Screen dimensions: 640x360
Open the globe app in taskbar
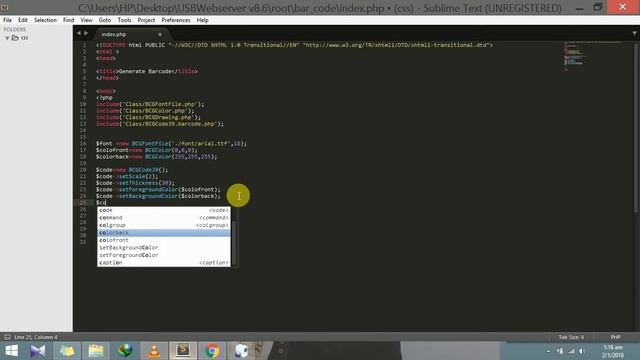(x=125, y=351)
